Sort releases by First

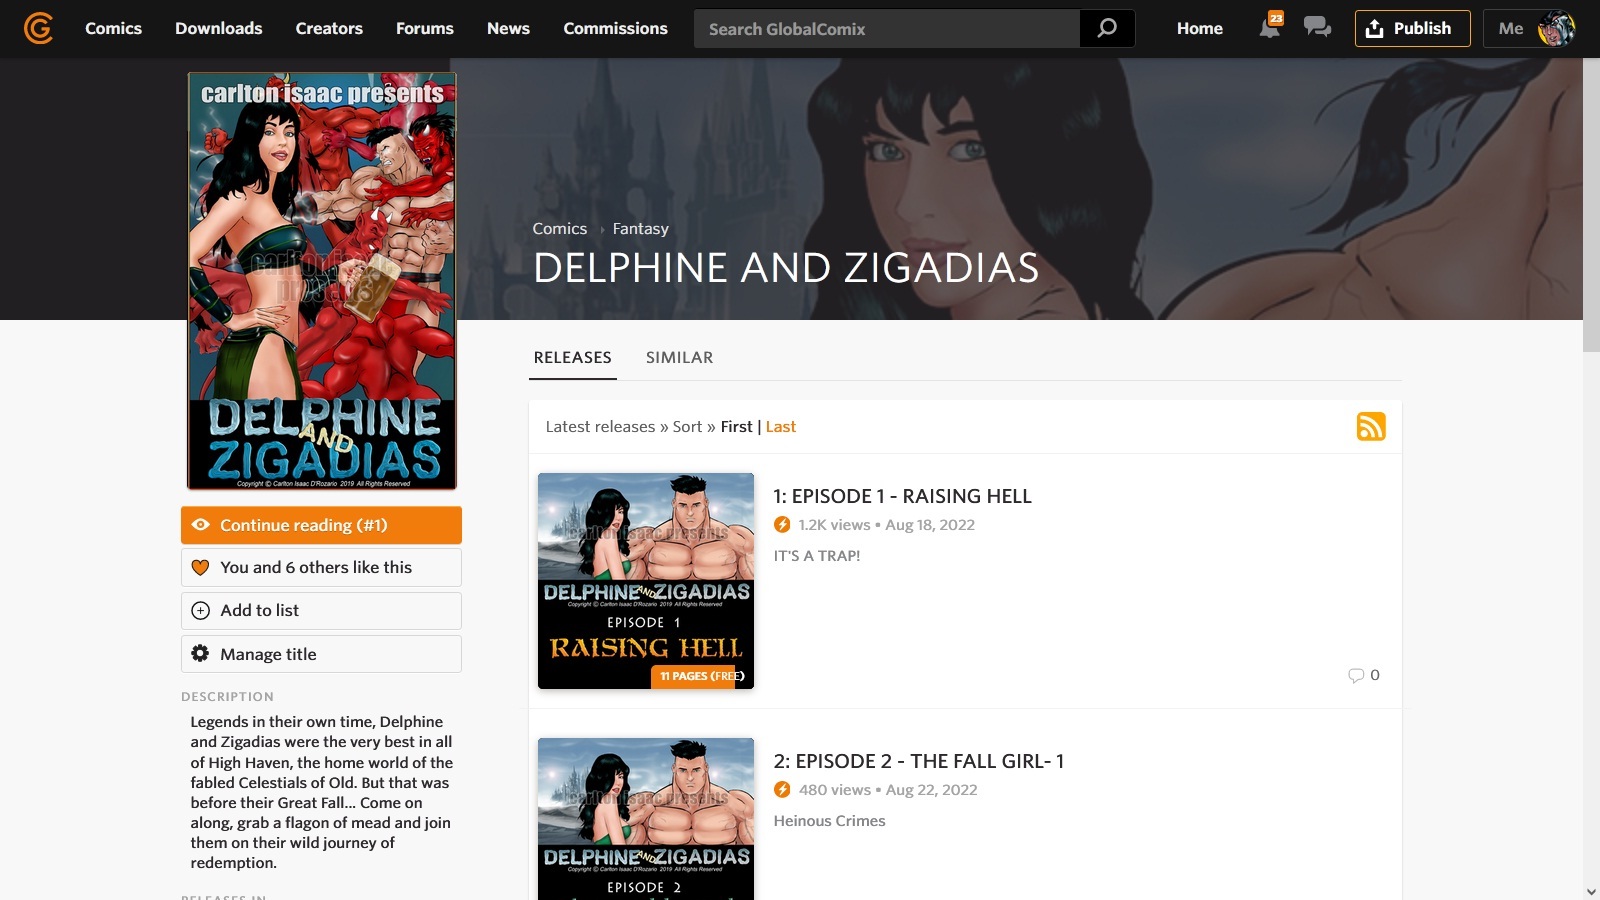[x=736, y=427]
